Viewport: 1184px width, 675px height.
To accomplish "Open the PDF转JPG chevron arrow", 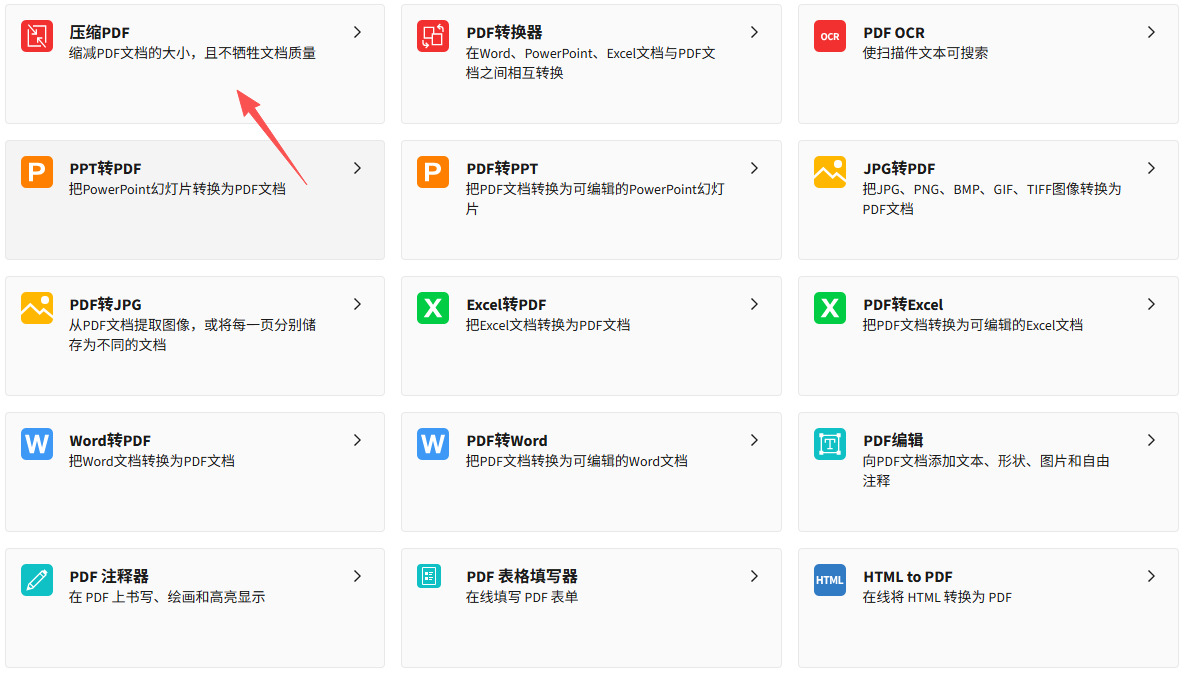I will (357, 304).
